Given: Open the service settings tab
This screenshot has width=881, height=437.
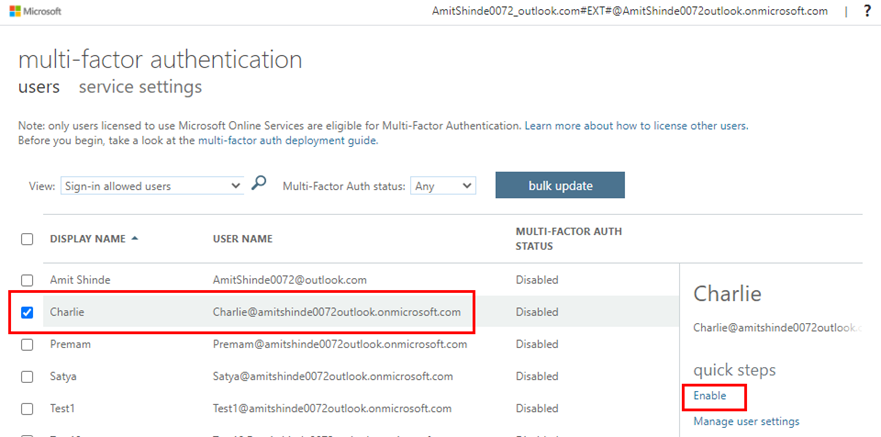Looking at the screenshot, I should point(140,87).
